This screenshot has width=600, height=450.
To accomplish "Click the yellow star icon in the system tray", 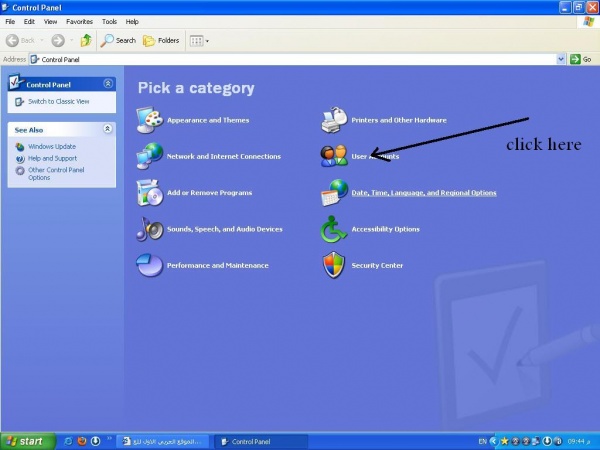I will (505, 441).
